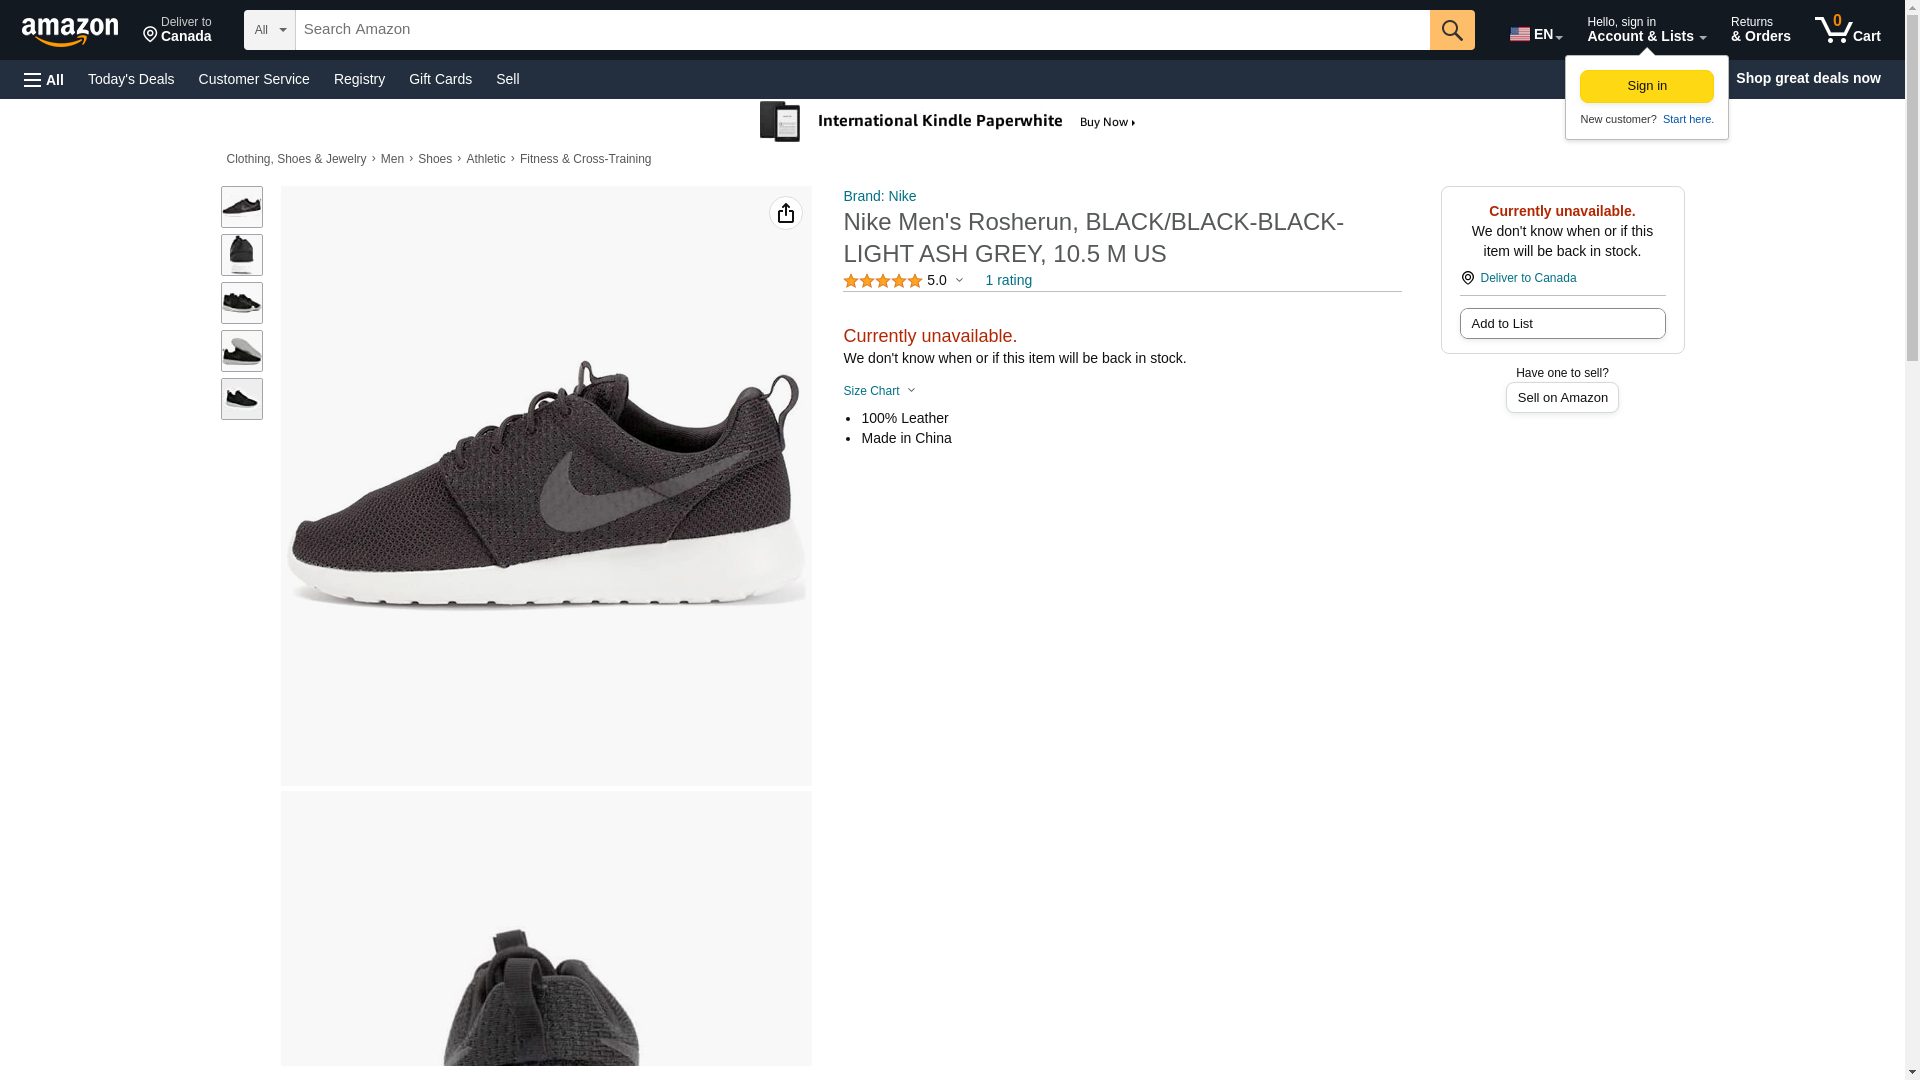
Task: Click the five-star rating icons
Action: (882, 281)
